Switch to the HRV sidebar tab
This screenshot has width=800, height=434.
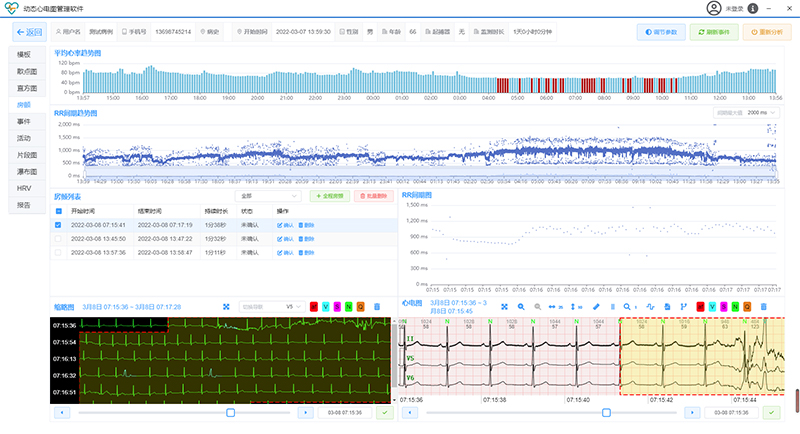coord(23,188)
